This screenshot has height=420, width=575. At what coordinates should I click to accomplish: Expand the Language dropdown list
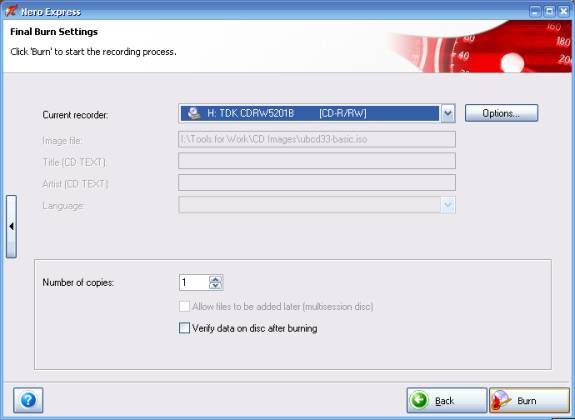(x=448, y=205)
